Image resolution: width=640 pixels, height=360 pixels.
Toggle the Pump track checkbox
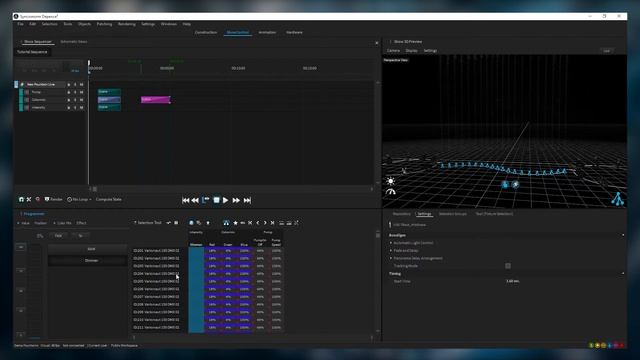click(27, 92)
